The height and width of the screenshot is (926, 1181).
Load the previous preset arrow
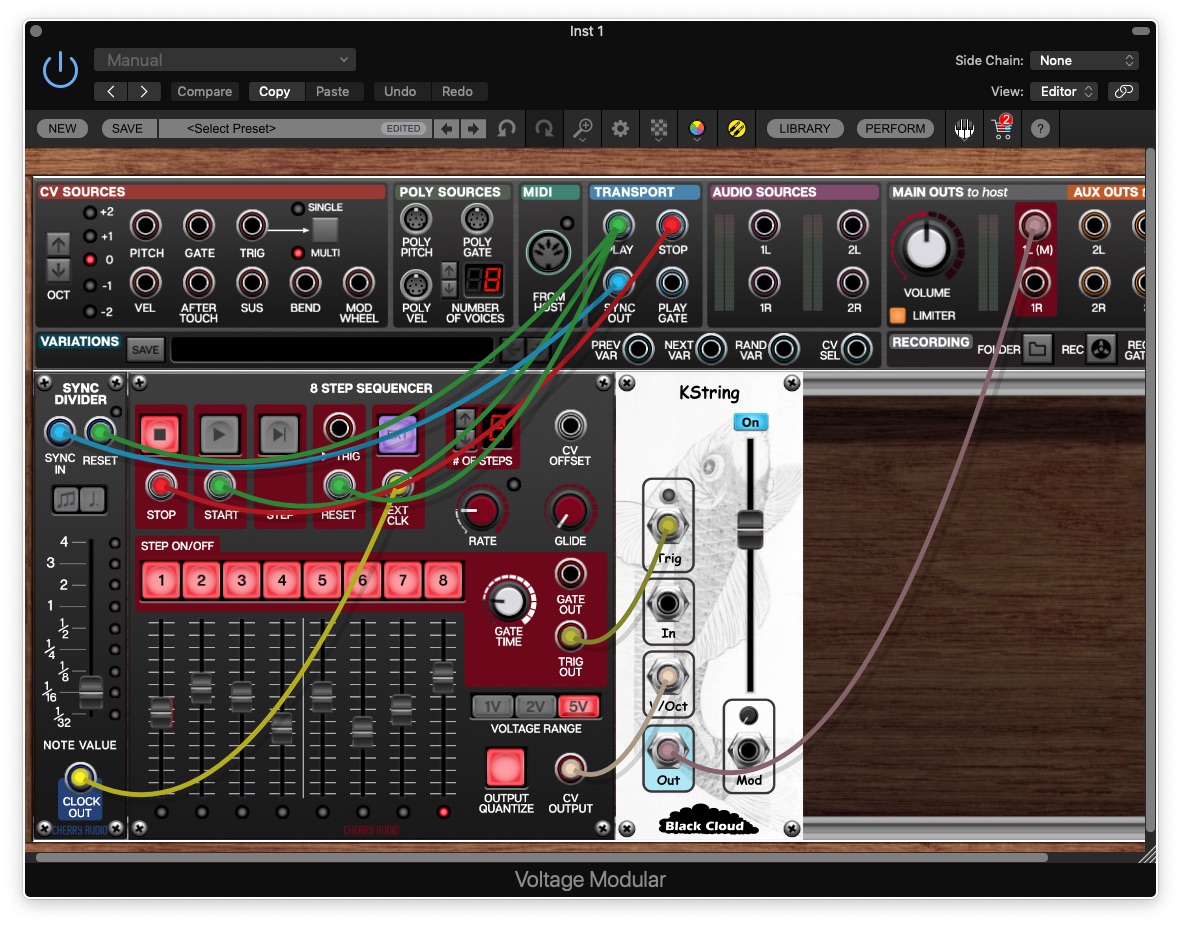tap(447, 129)
